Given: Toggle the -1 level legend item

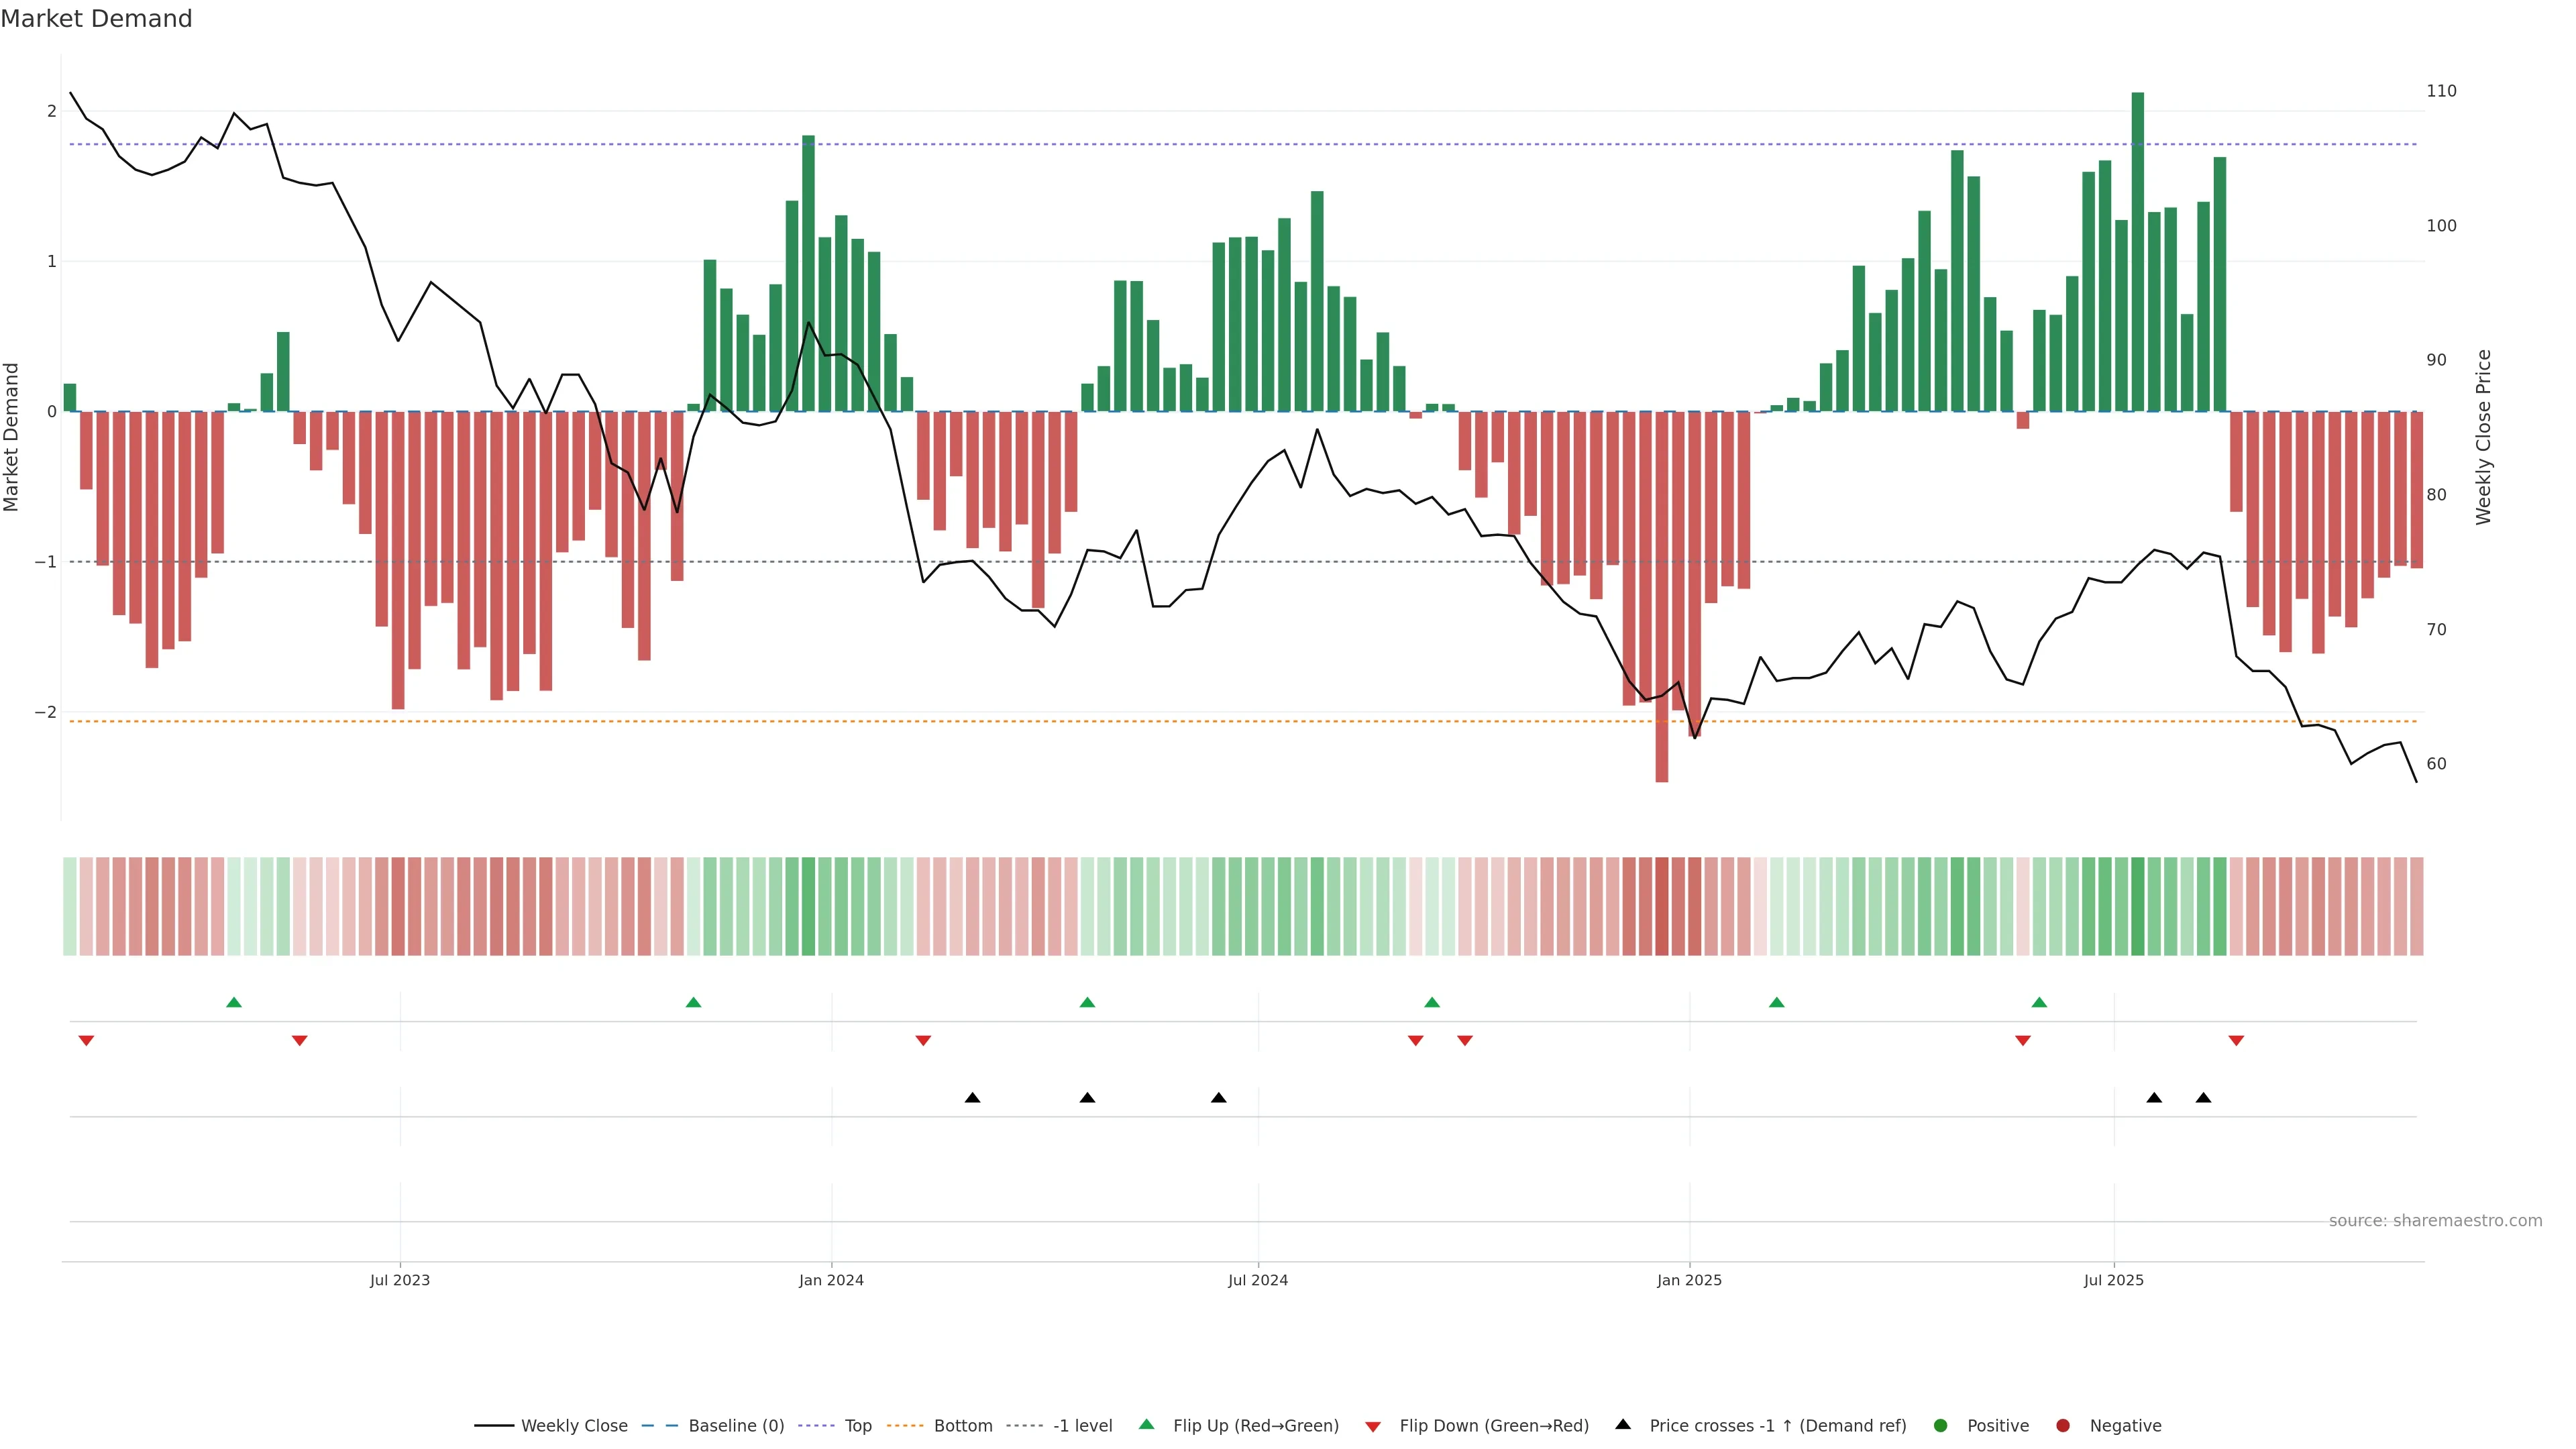Looking at the screenshot, I should (x=1082, y=1426).
